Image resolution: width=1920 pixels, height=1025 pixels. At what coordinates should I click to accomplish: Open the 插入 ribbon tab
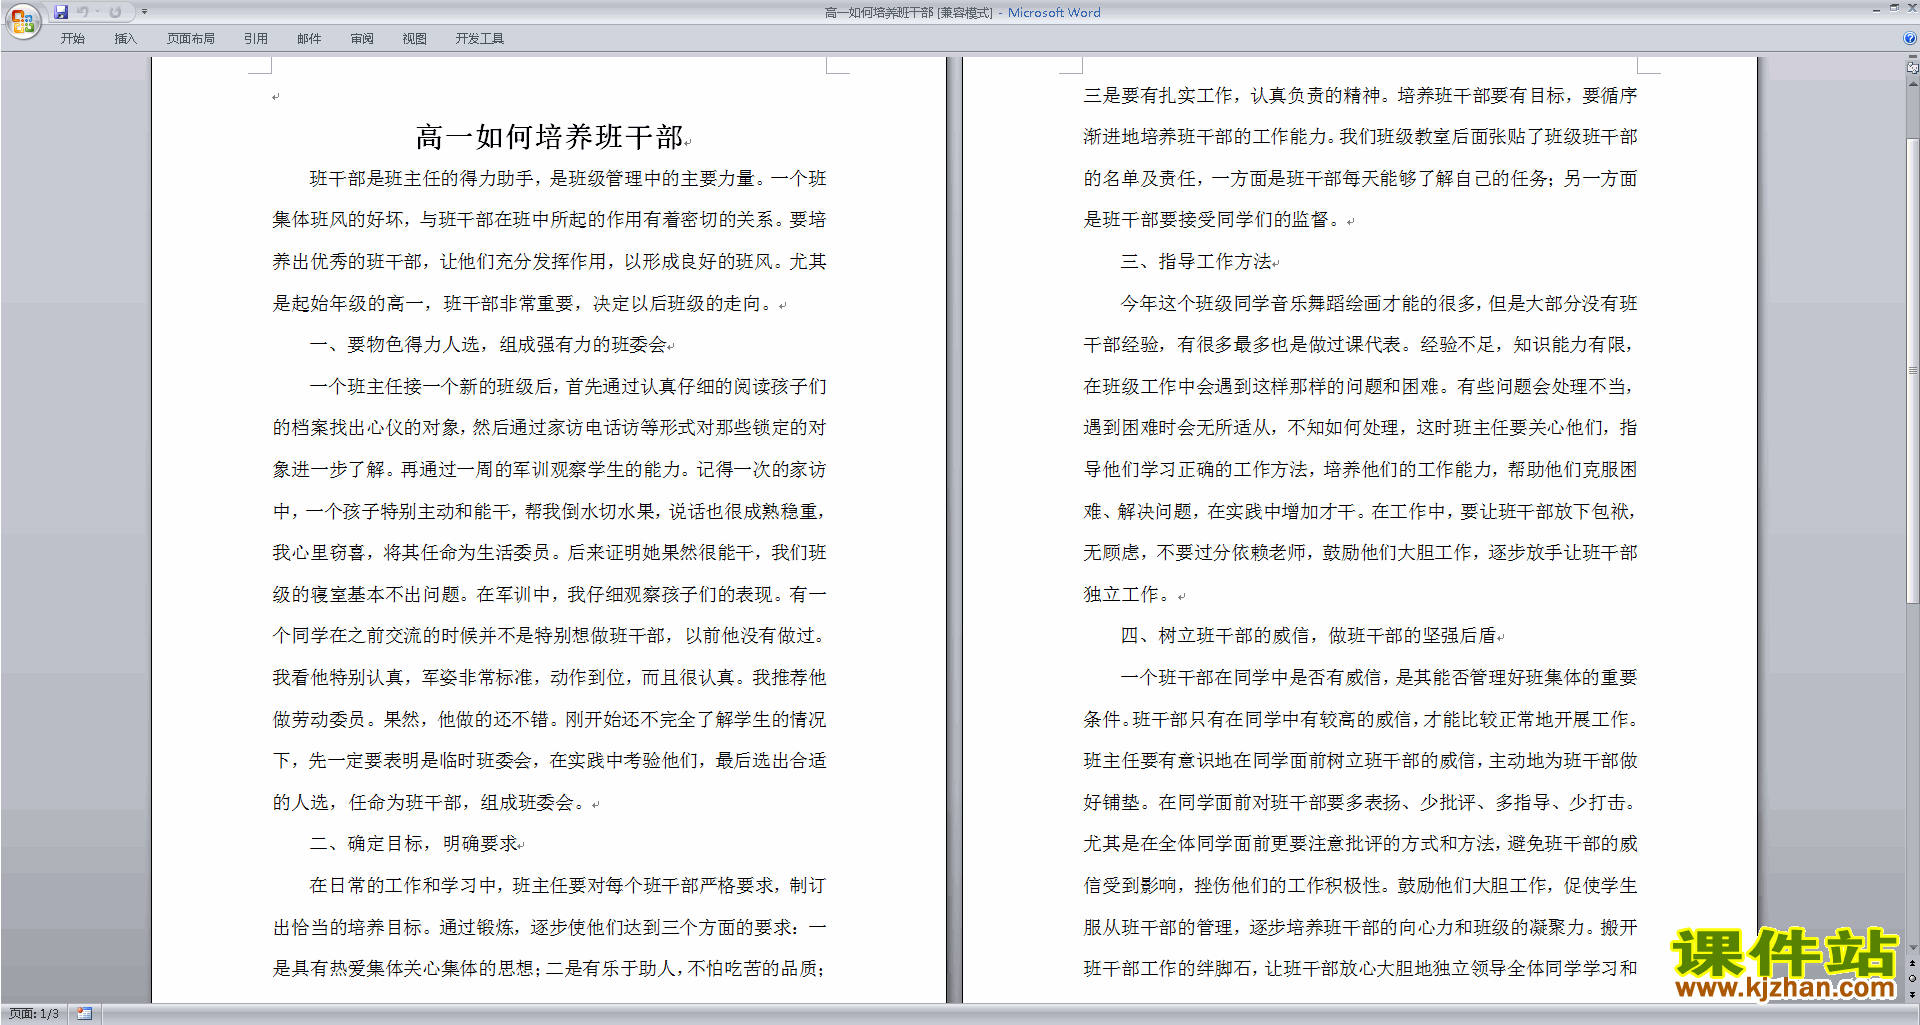(125, 38)
